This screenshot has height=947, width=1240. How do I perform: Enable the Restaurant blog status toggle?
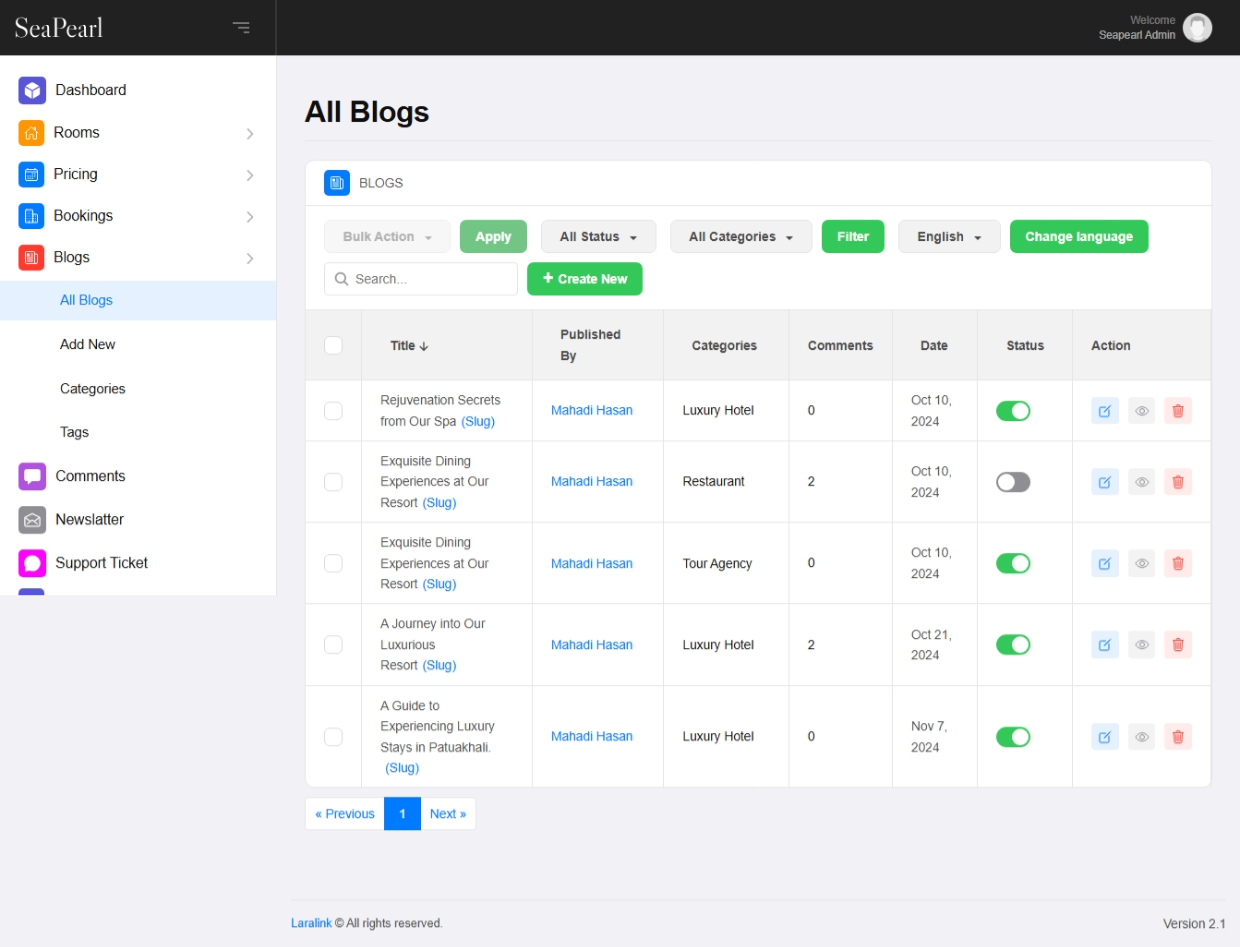click(x=1013, y=482)
